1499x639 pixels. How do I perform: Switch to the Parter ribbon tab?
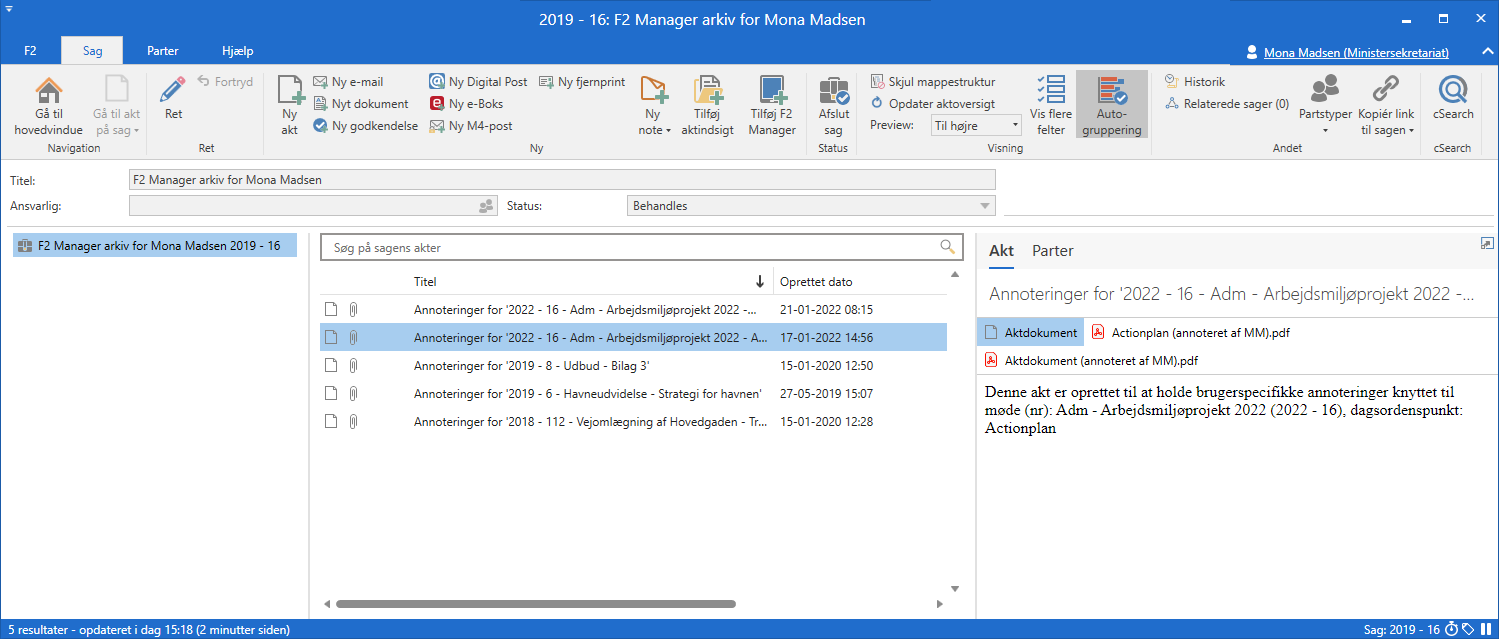click(162, 51)
